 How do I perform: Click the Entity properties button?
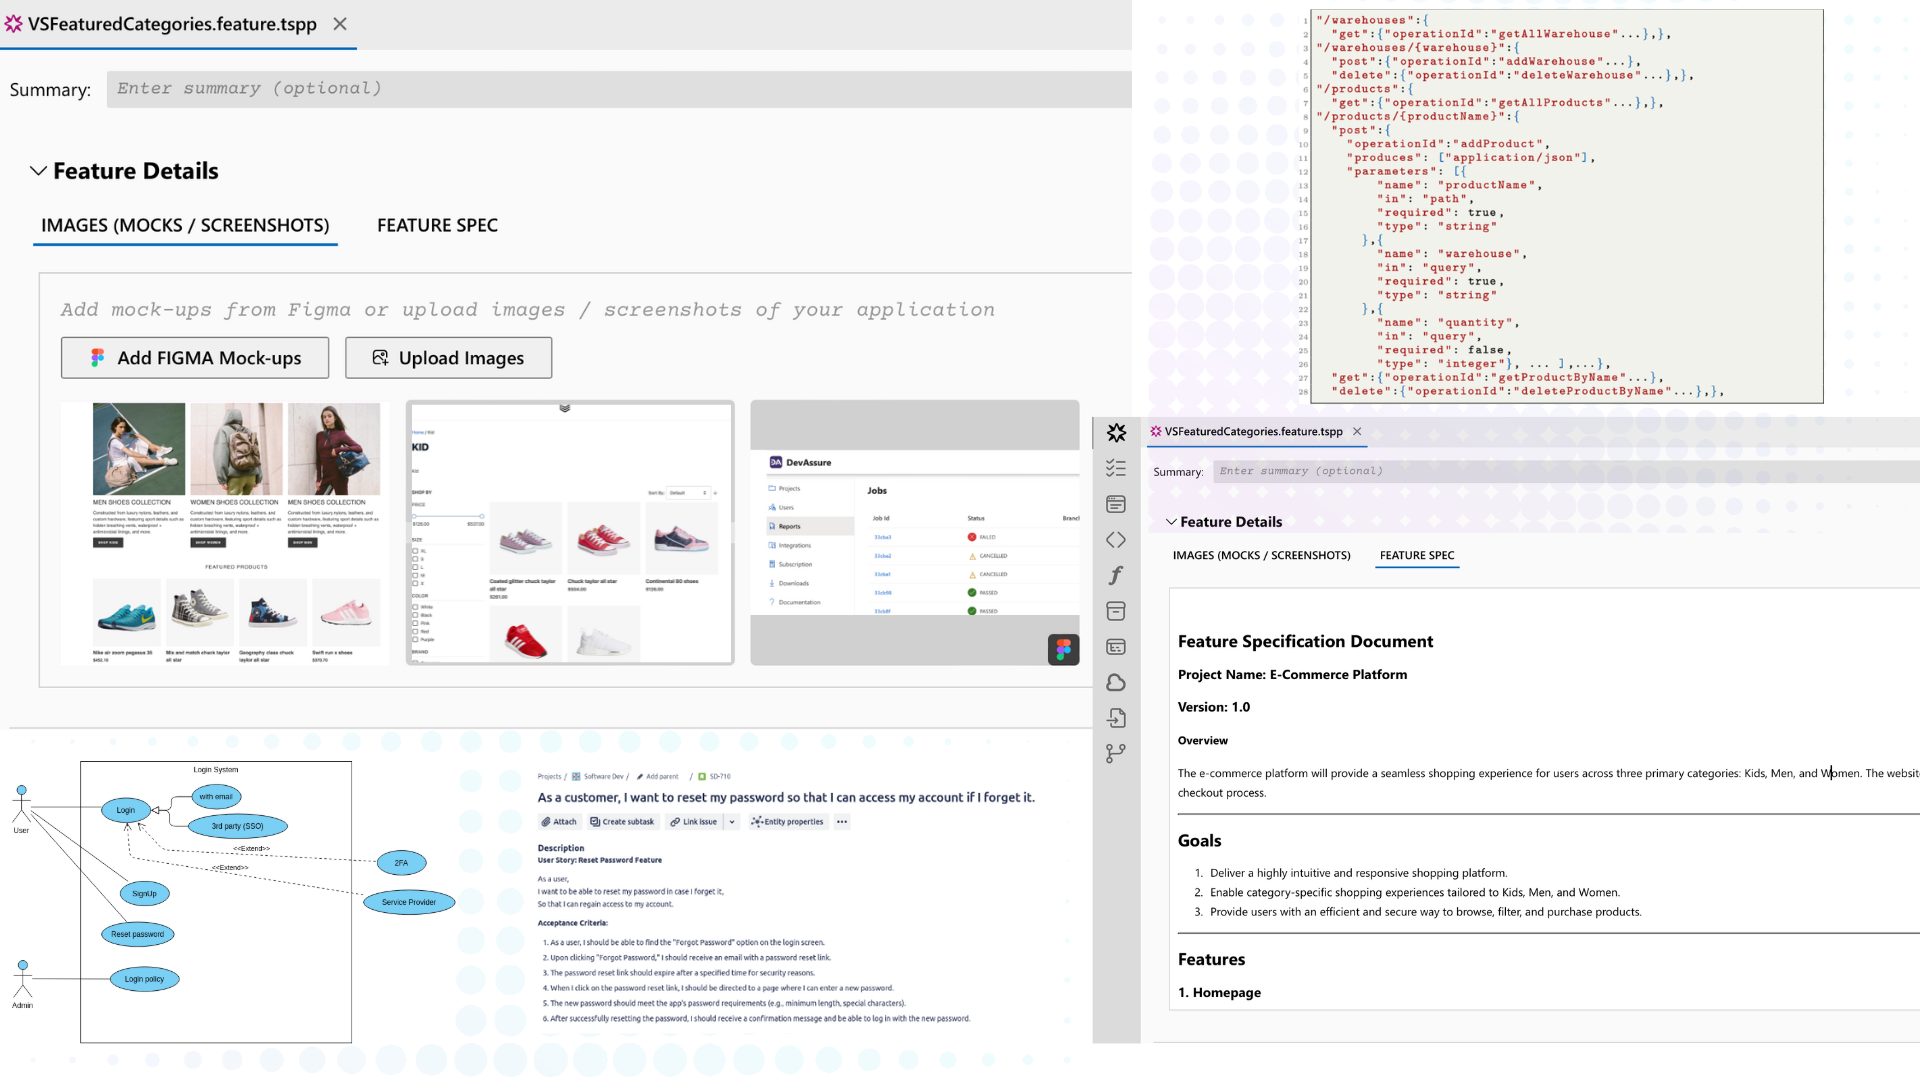point(788,822)
